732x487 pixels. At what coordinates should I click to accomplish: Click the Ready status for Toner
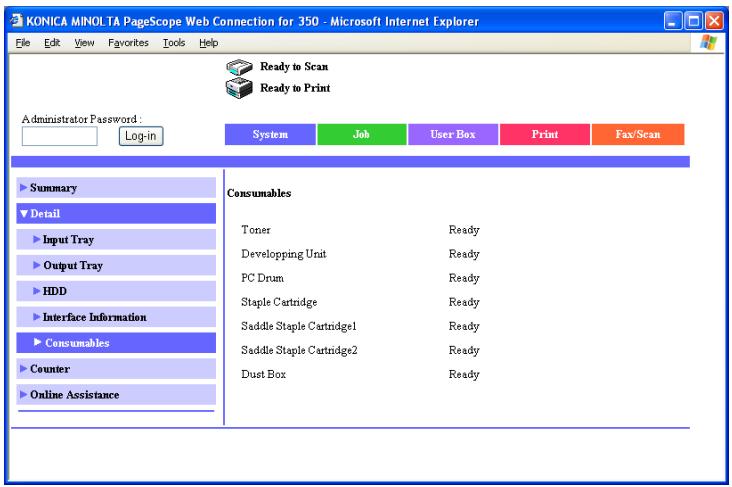[x=464, y=230]
